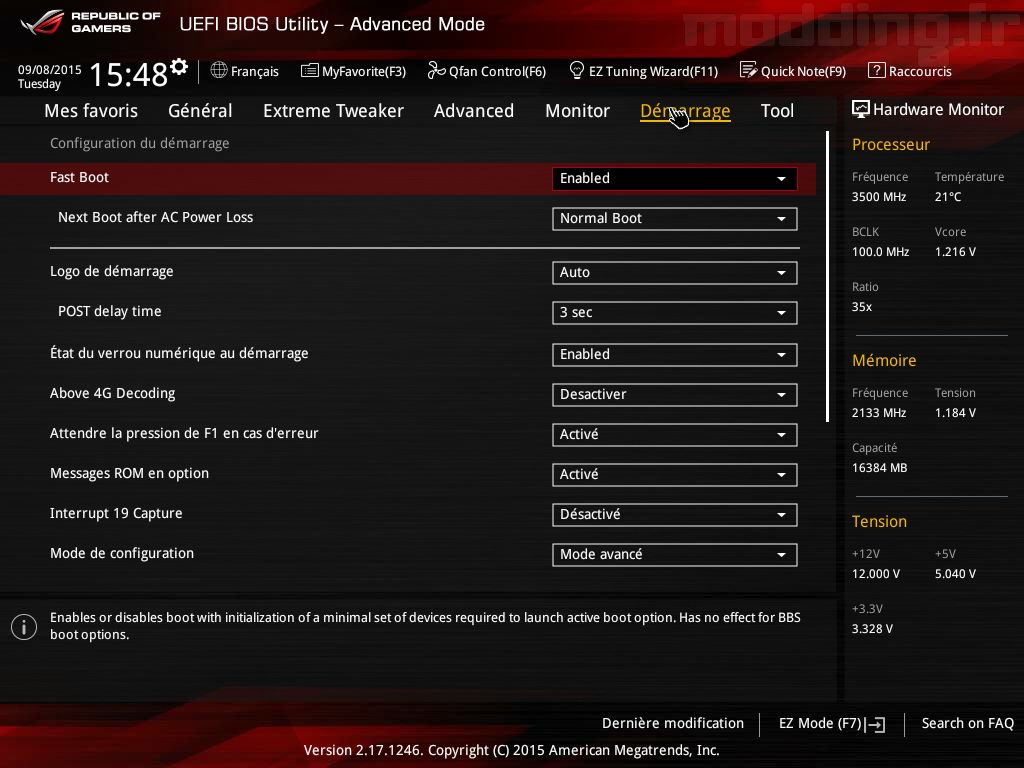1024x768 pixels.
Task: Click the Above 4G Decoding label
Action: pos(112,393)
